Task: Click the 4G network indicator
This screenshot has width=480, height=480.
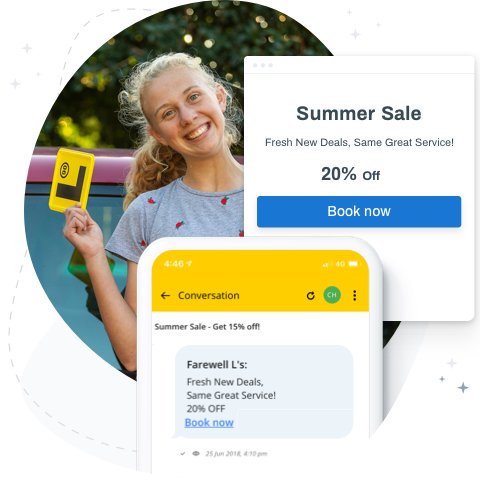Action: tap(340, 264)
